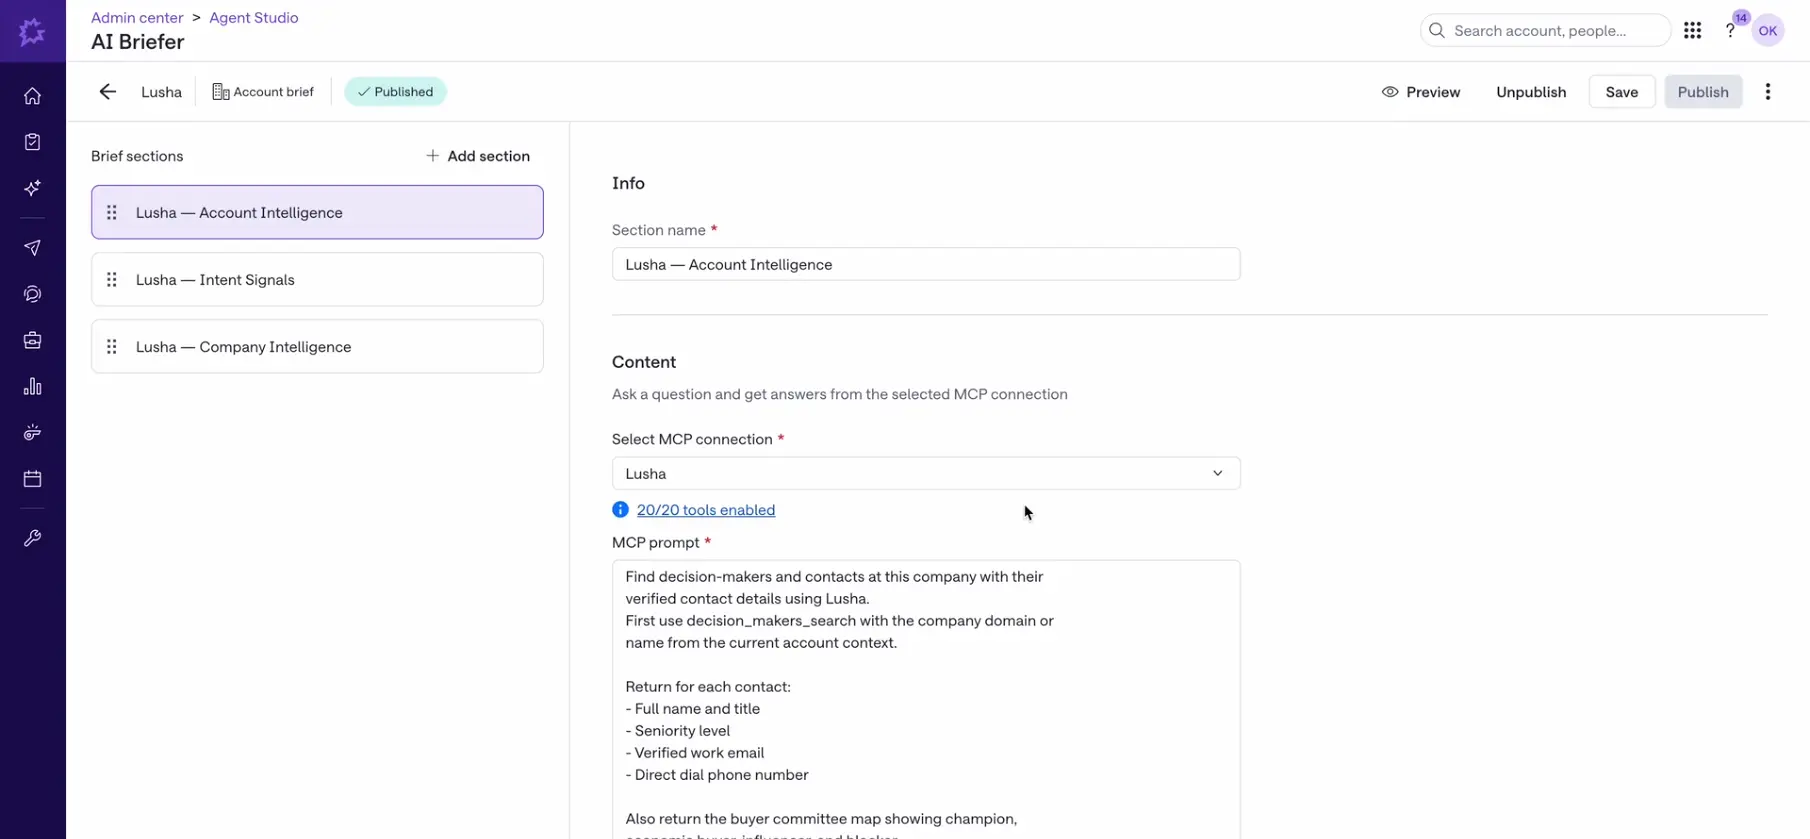Screen dimensions: 1810x839
Task: Open the calendar sidebar icon
Action: tap(32, 479)
